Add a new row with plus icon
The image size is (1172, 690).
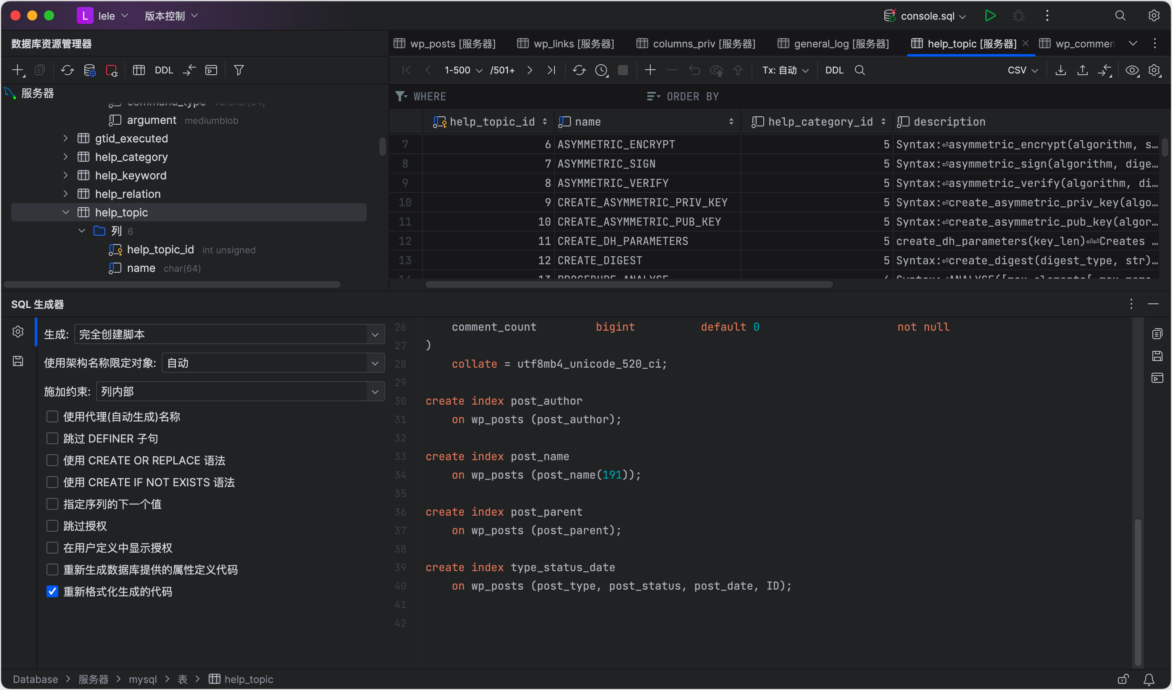650,70
